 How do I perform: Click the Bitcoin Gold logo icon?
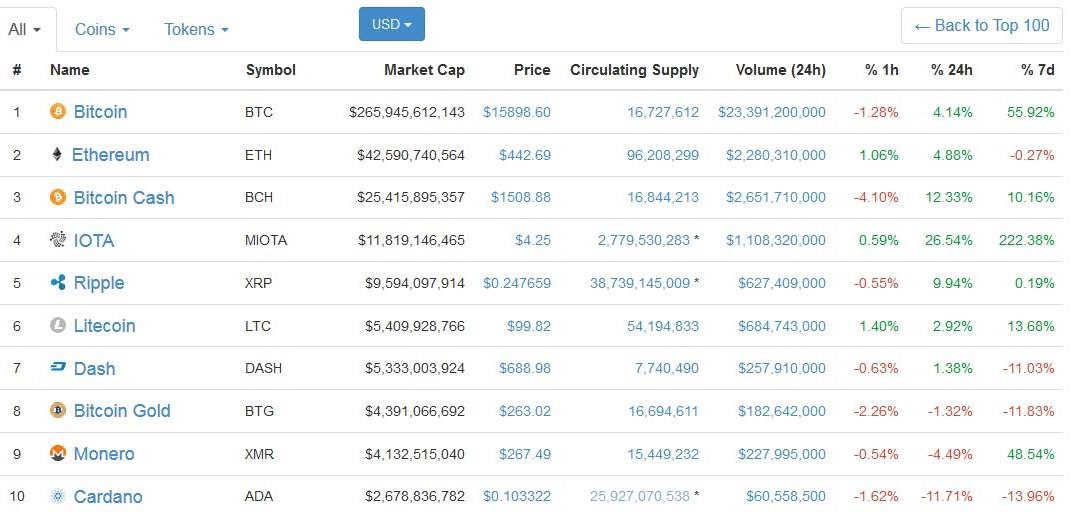tap(58, 410)
